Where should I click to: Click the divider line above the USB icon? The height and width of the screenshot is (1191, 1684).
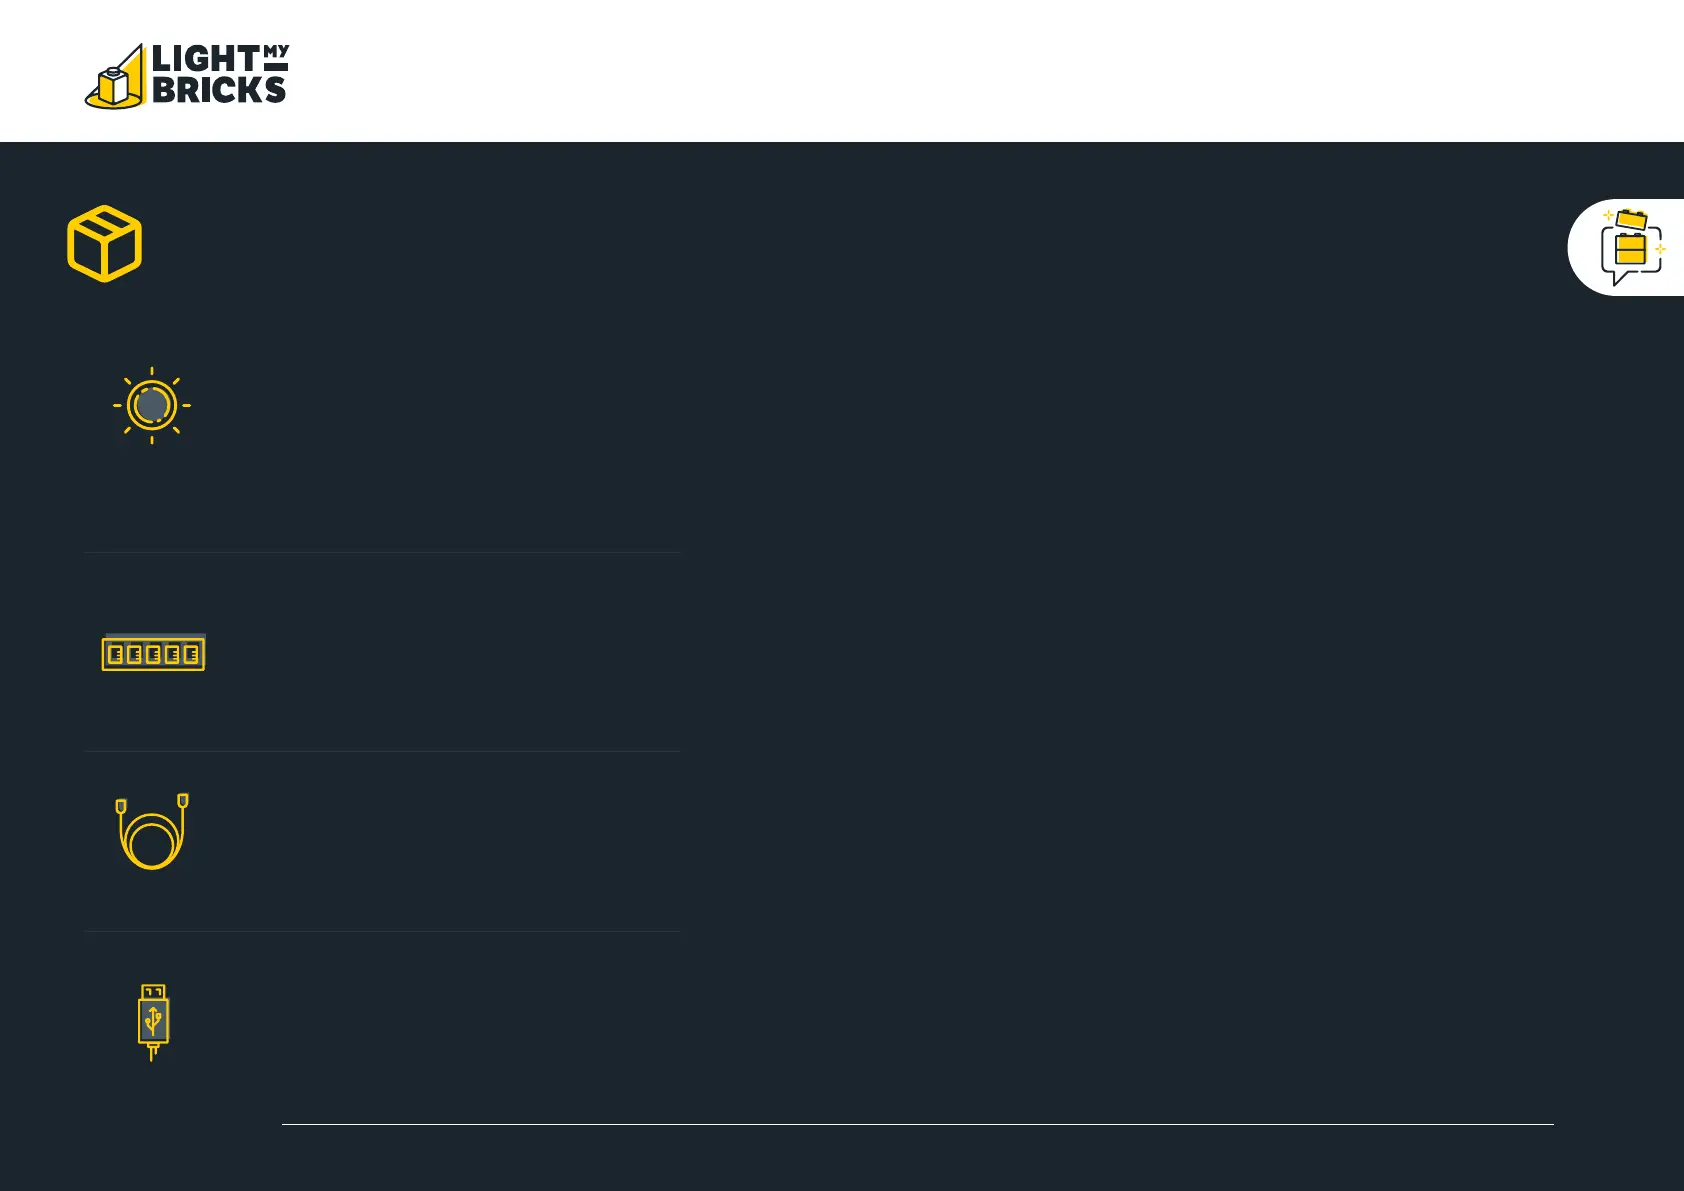click(x=382, y=931)
